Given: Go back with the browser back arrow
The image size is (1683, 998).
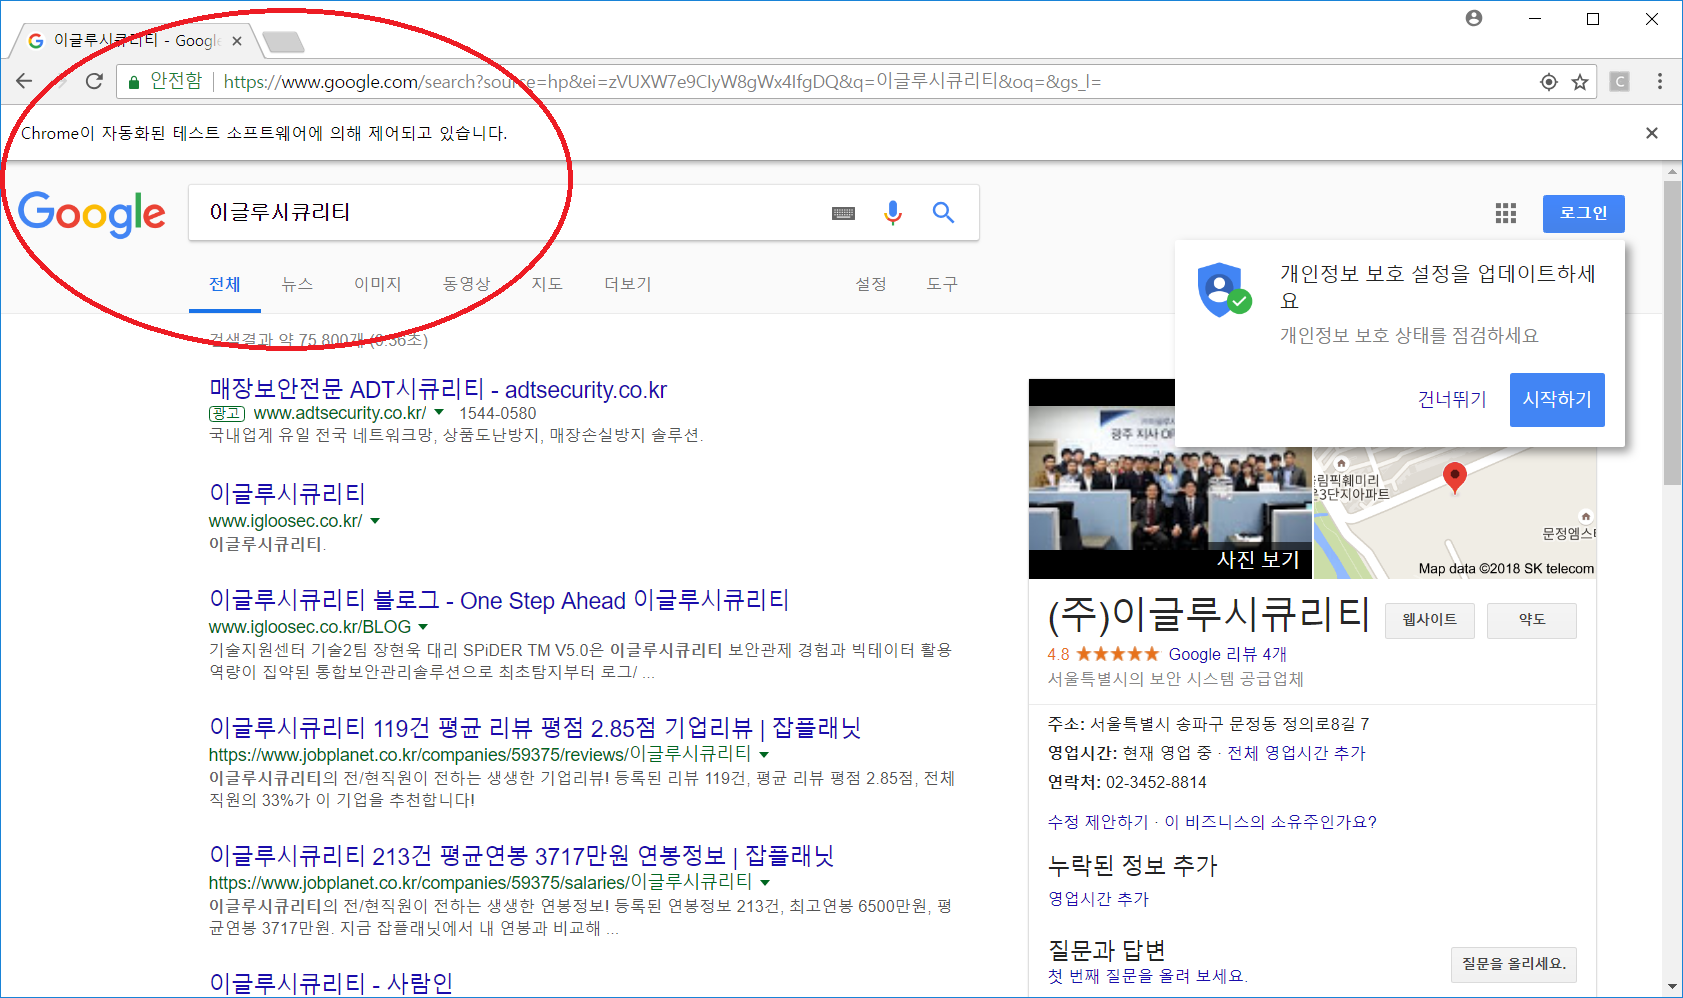Looking at the screenshot, I should [25, 81].
